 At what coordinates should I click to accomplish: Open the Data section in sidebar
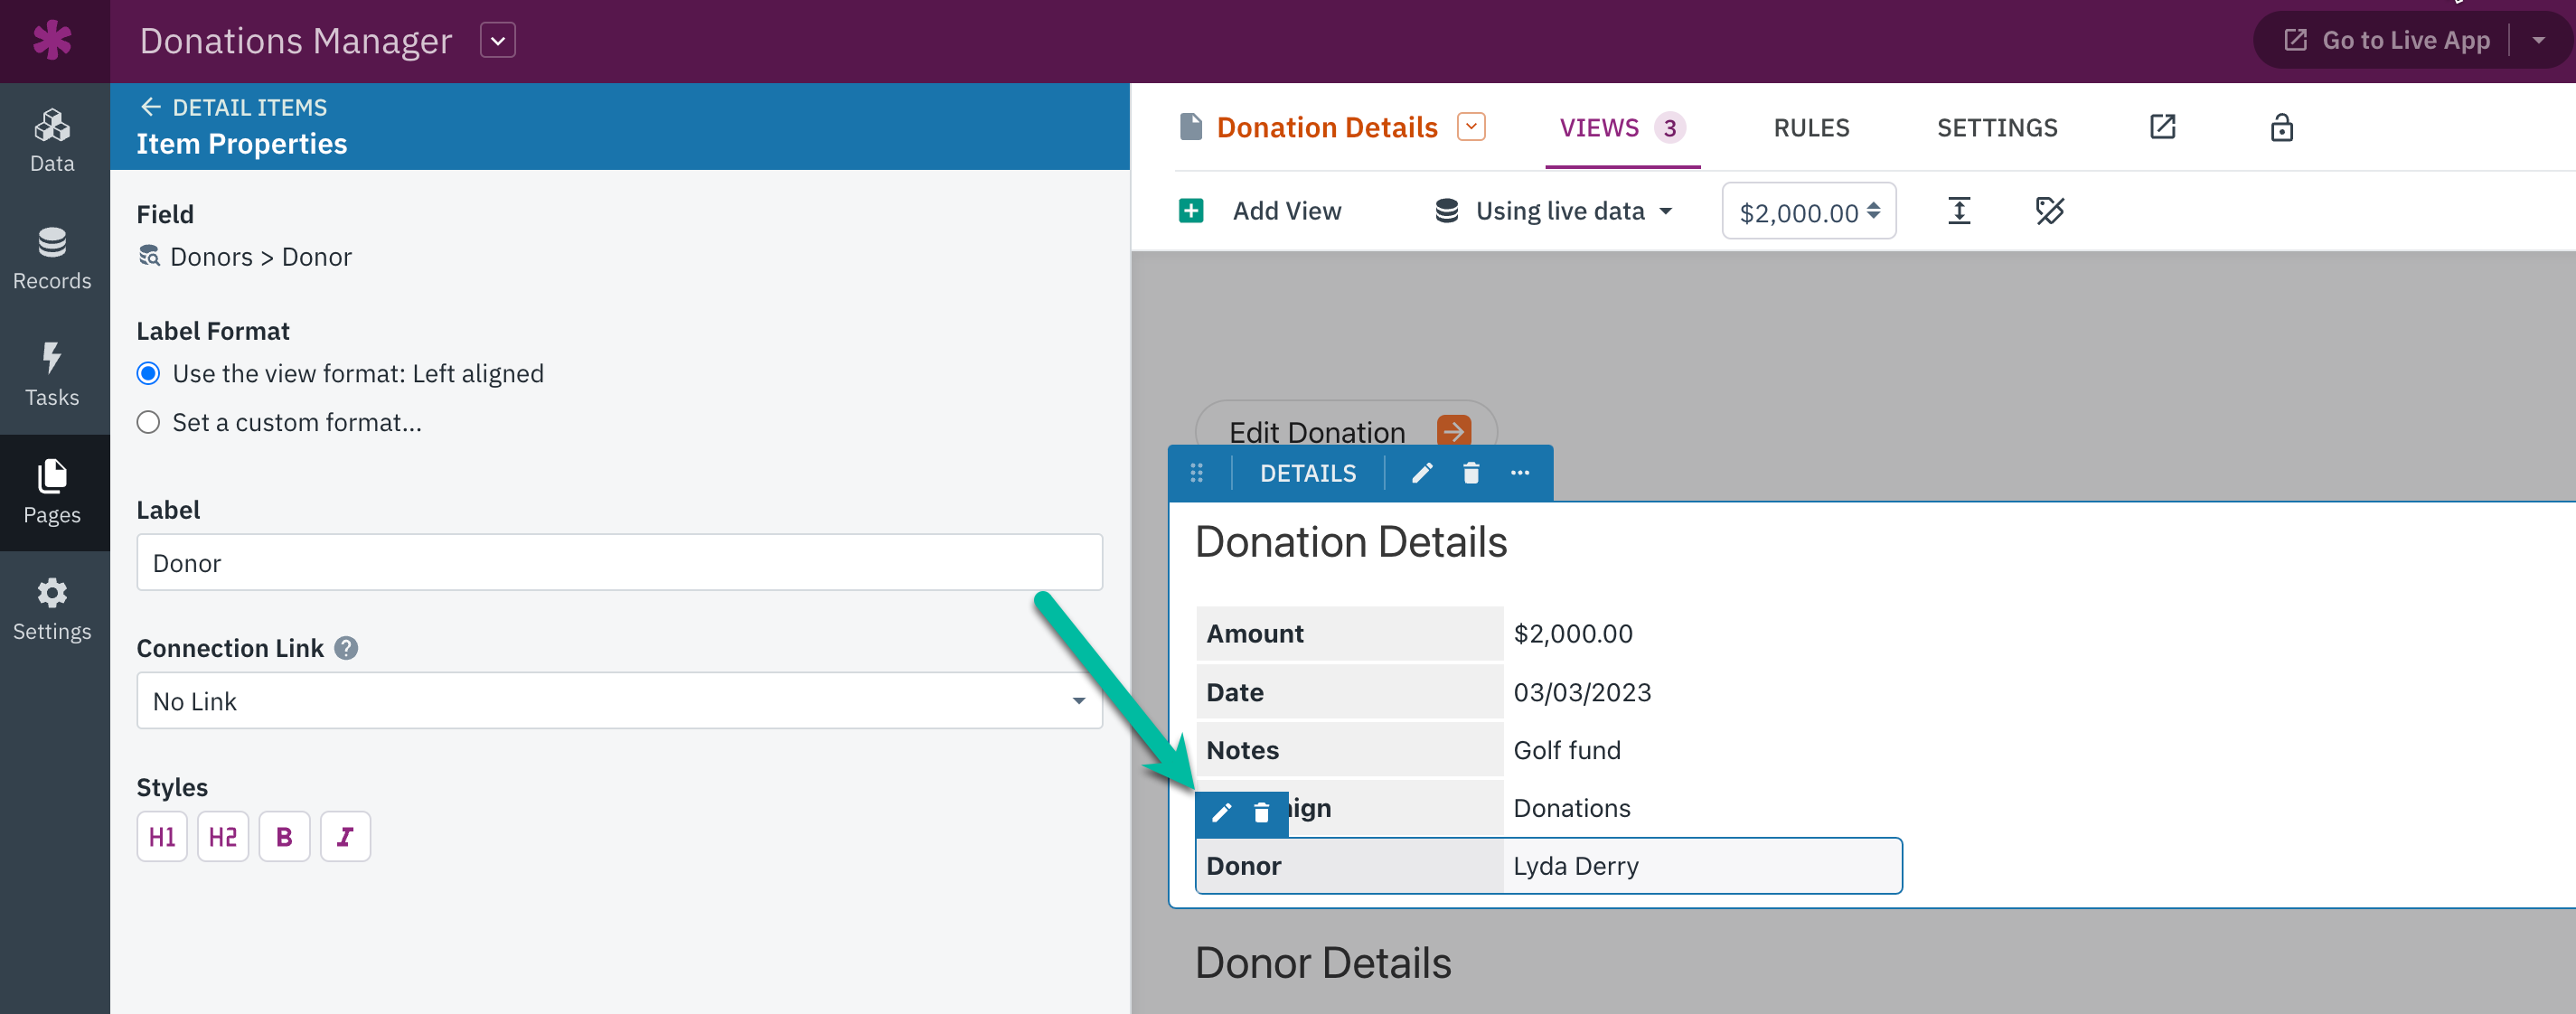[x=52, y=141]
